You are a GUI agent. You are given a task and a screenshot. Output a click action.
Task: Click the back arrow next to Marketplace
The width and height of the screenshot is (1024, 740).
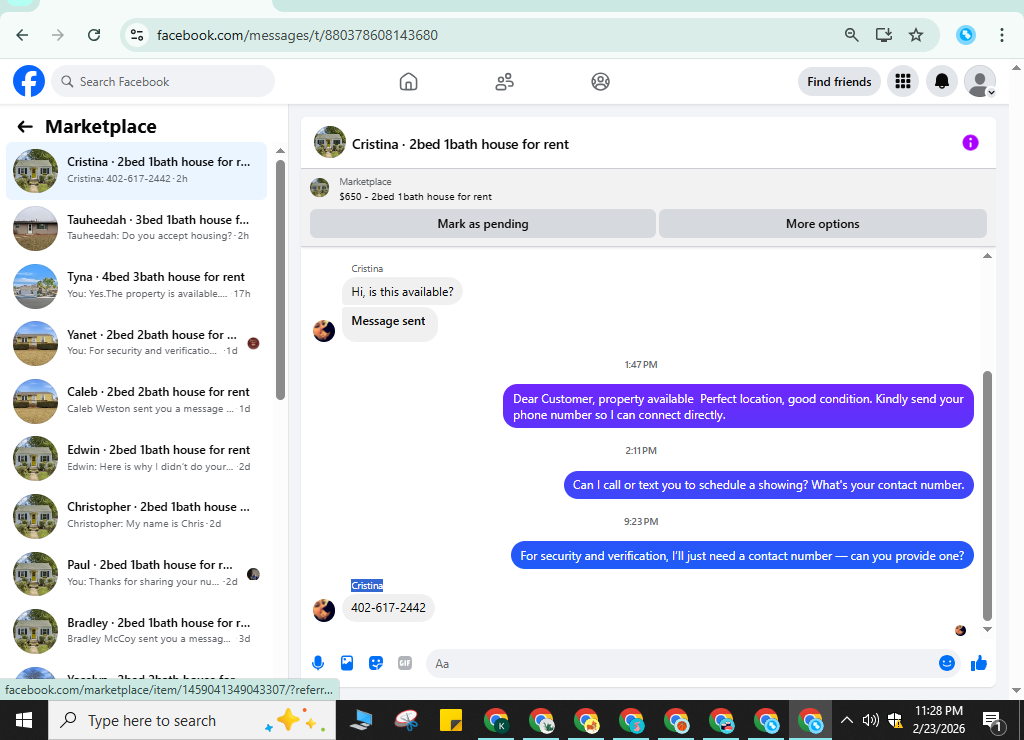coord(25,127)
